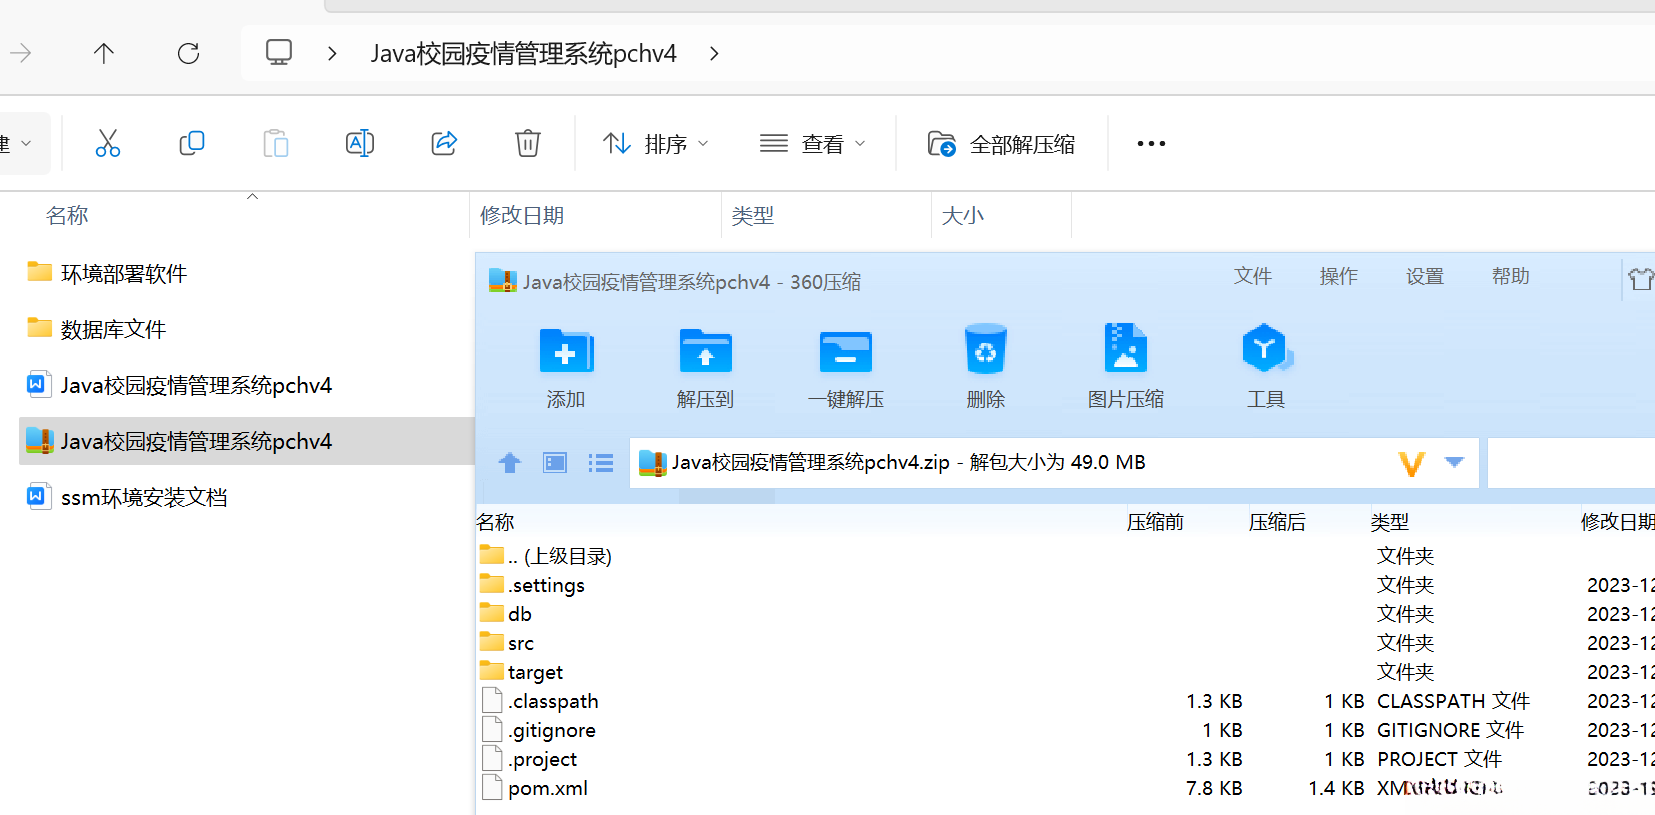This screenshot has width=1655, height=815.
Task: Click the 添加 add files icon
Action: [566, 366]
